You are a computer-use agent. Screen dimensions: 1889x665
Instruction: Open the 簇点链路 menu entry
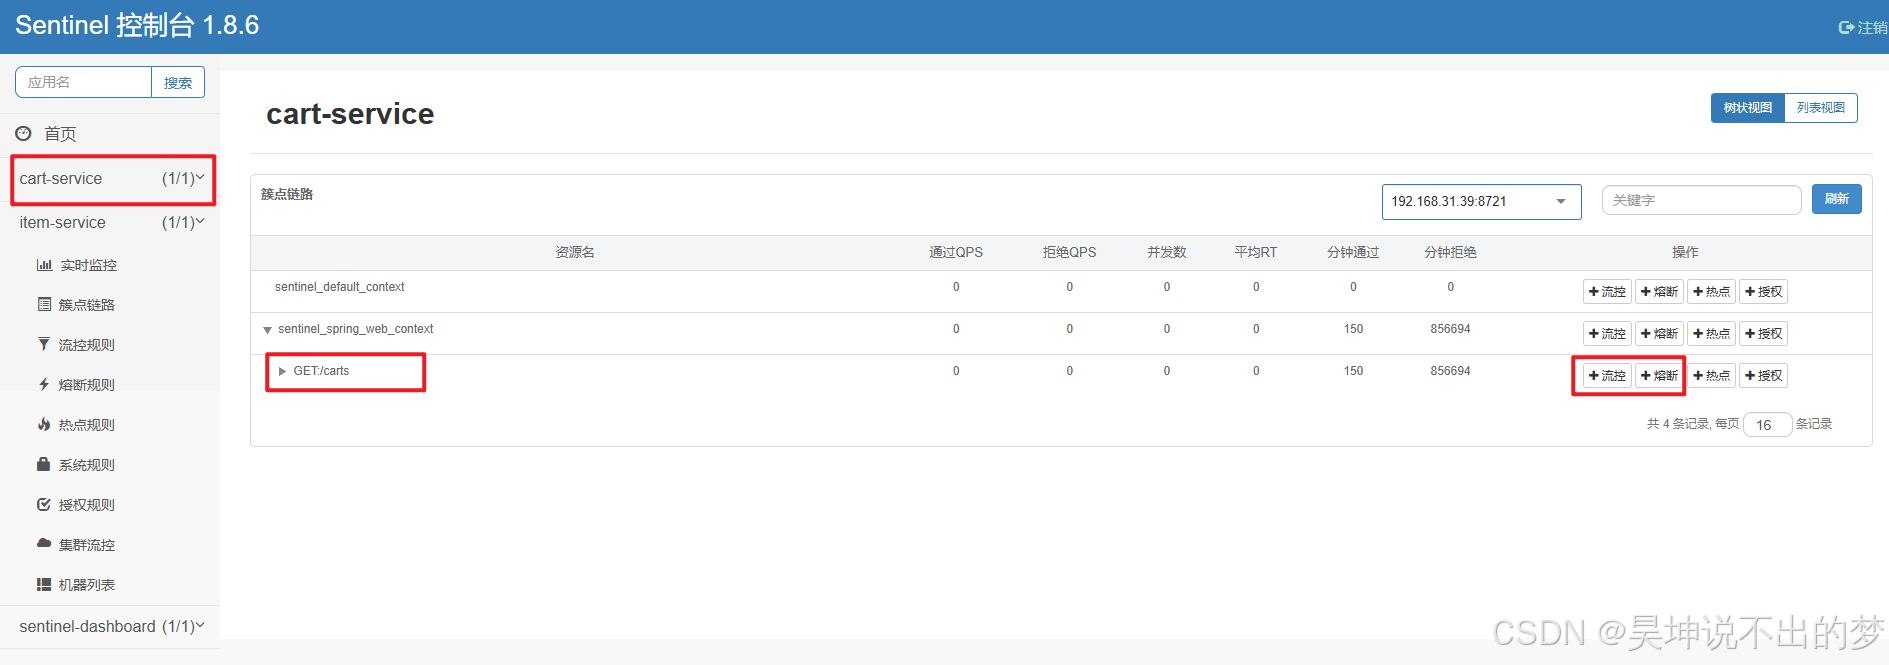(86, 305)
